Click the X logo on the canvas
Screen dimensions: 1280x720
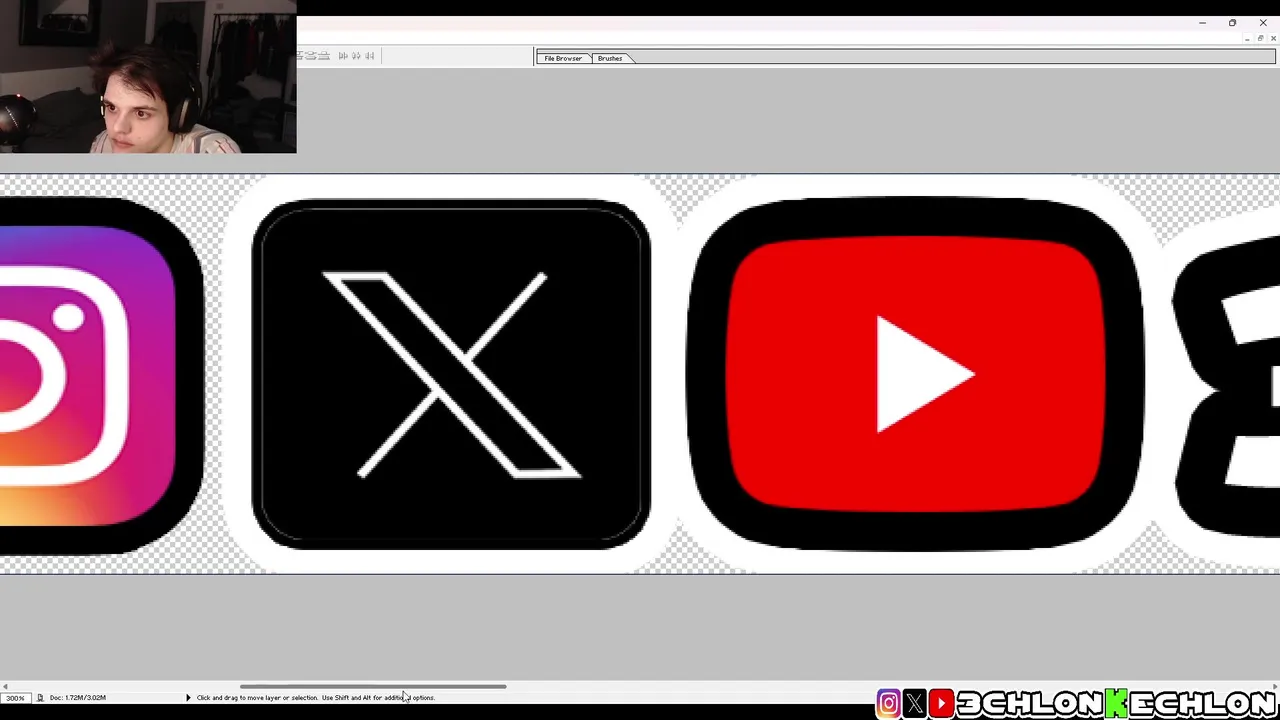point(451,374)
